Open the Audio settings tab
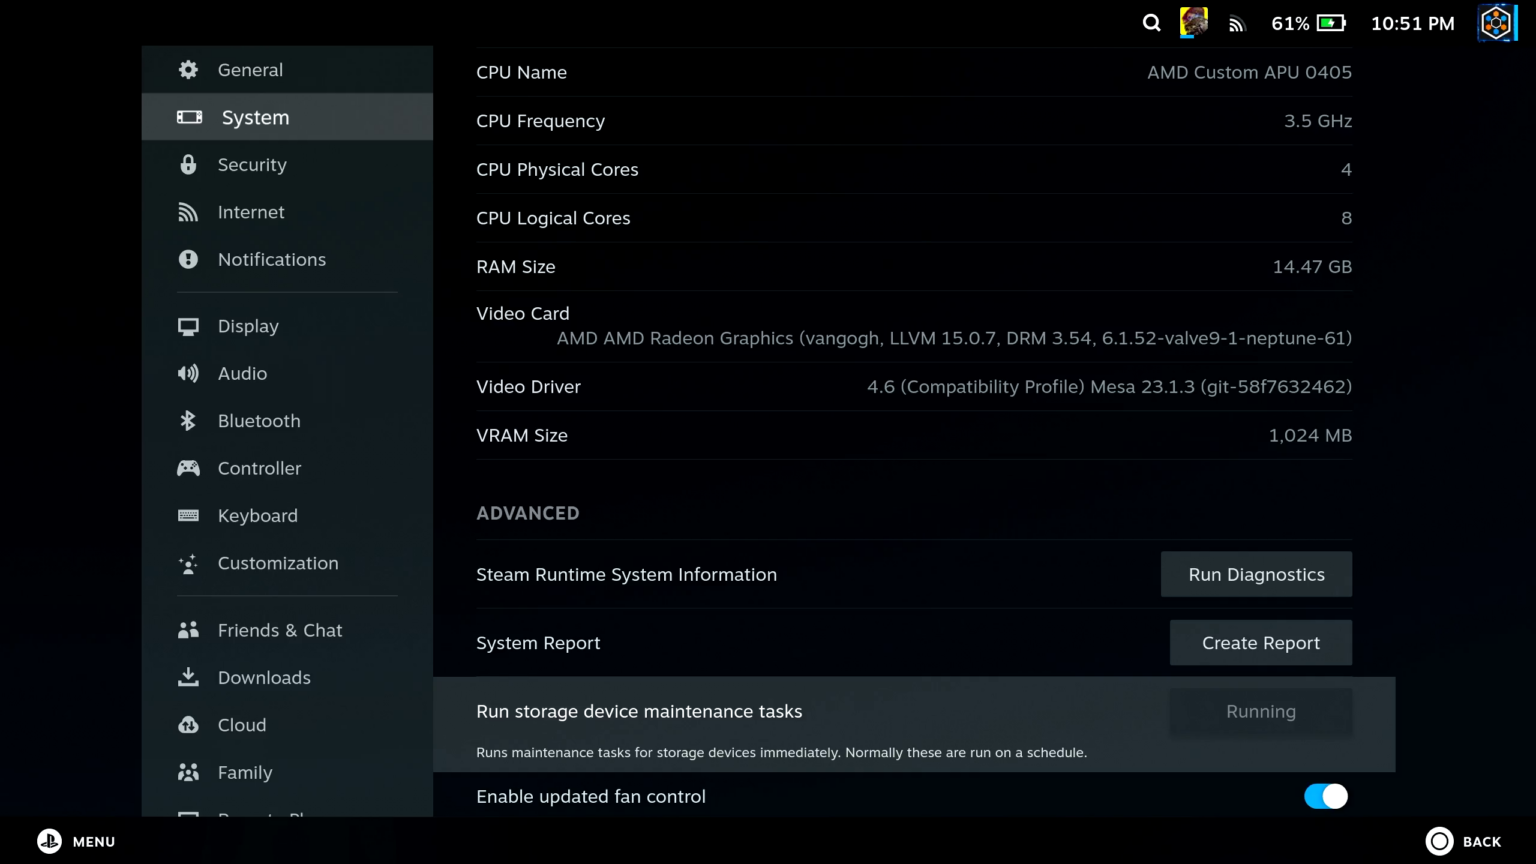The width and height of the screenshot is (1536, 864). (242, 374)
